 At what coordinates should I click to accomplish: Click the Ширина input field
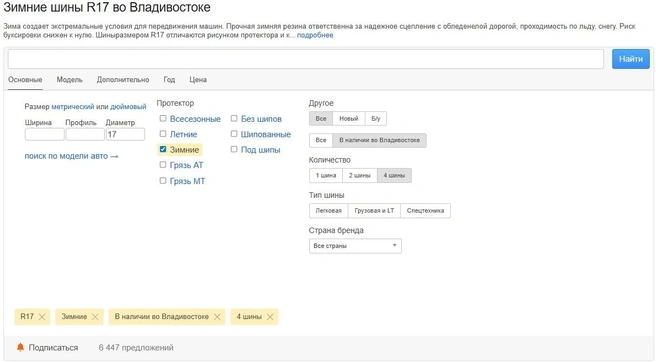(x=44, y=134)
